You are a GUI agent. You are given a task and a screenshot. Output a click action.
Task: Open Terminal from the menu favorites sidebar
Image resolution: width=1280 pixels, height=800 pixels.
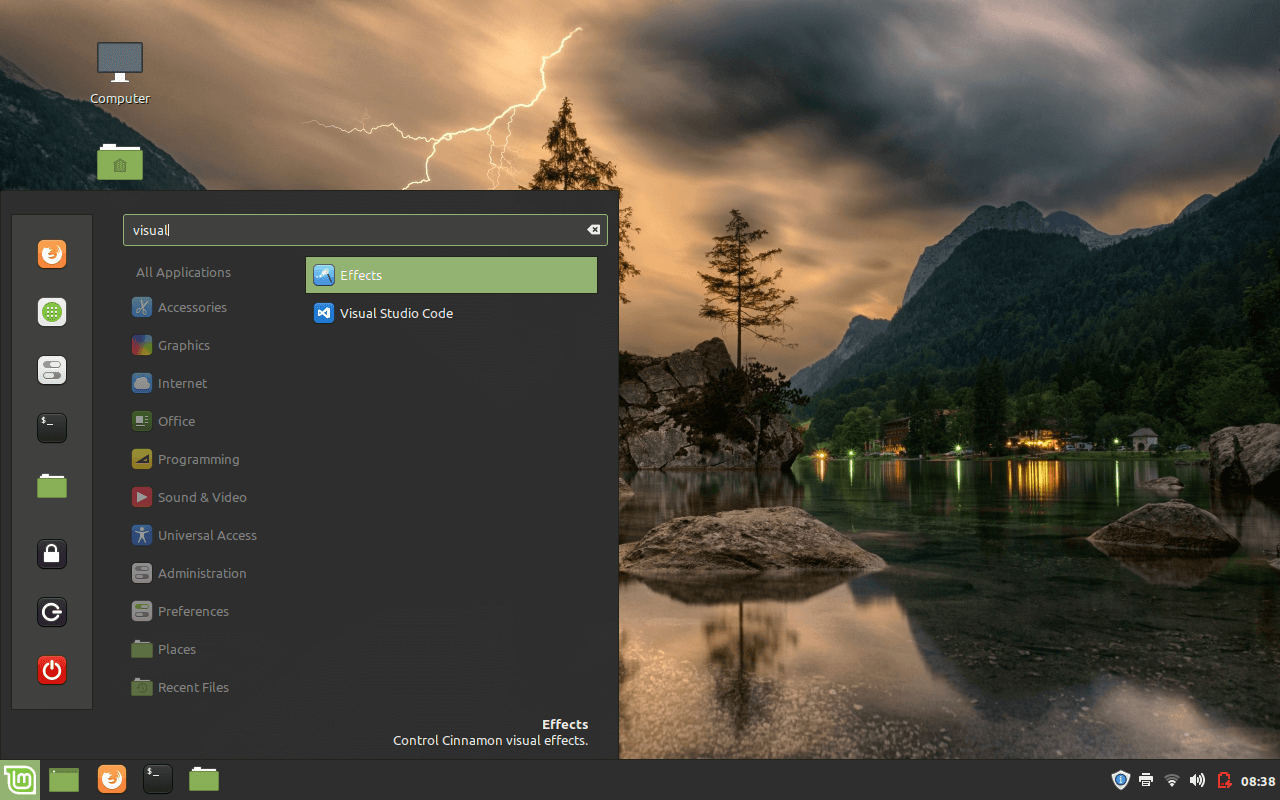[x=52, y=428]
